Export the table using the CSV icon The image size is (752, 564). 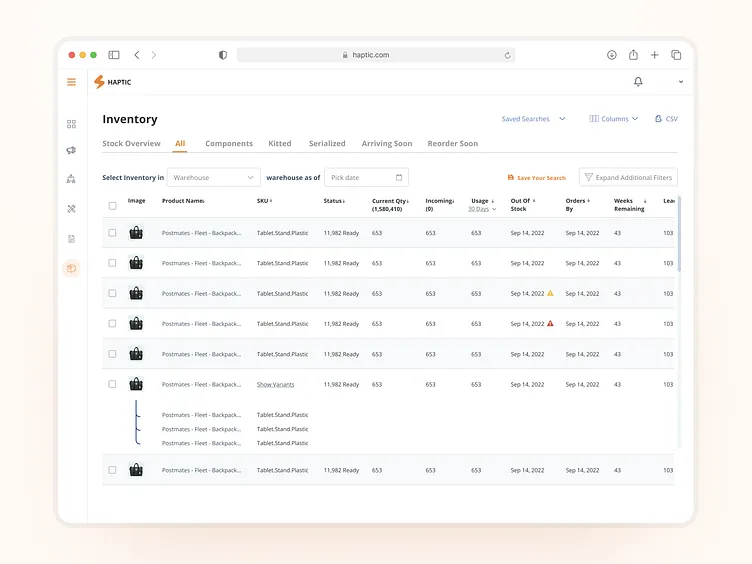[x=666, y=119]
